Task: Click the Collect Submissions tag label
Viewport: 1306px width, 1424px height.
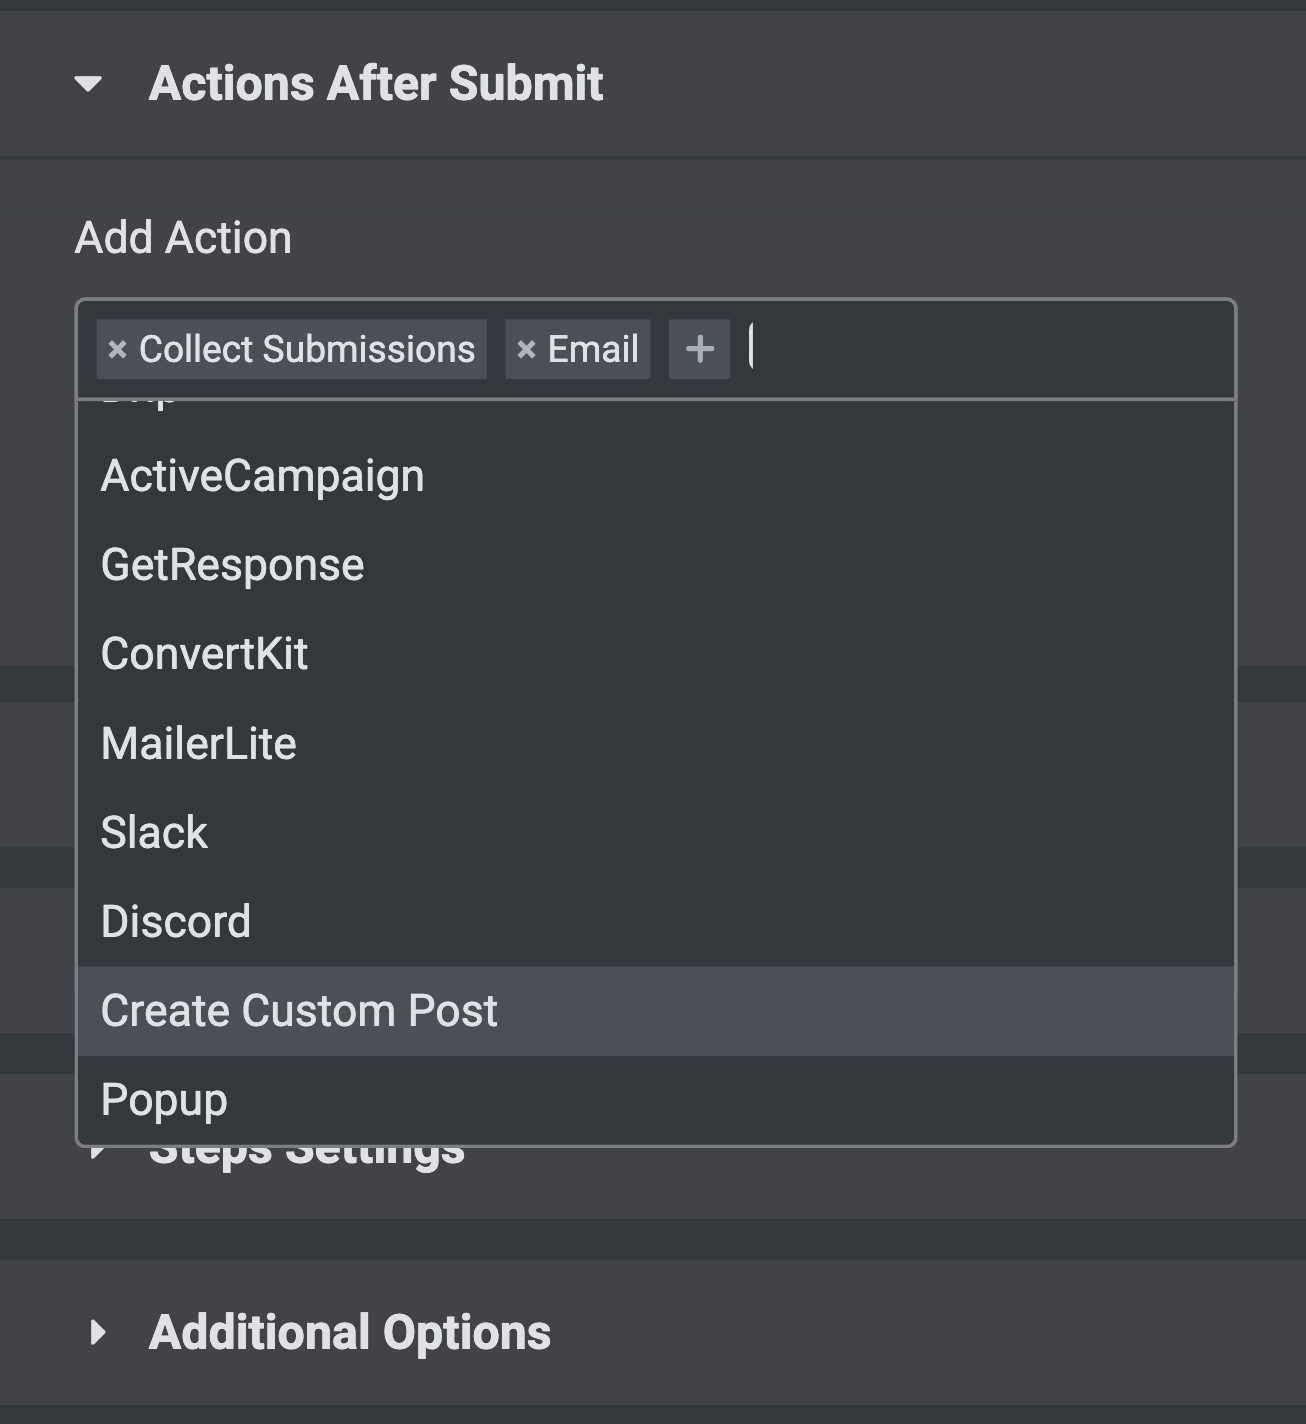Action: [306, 350]
